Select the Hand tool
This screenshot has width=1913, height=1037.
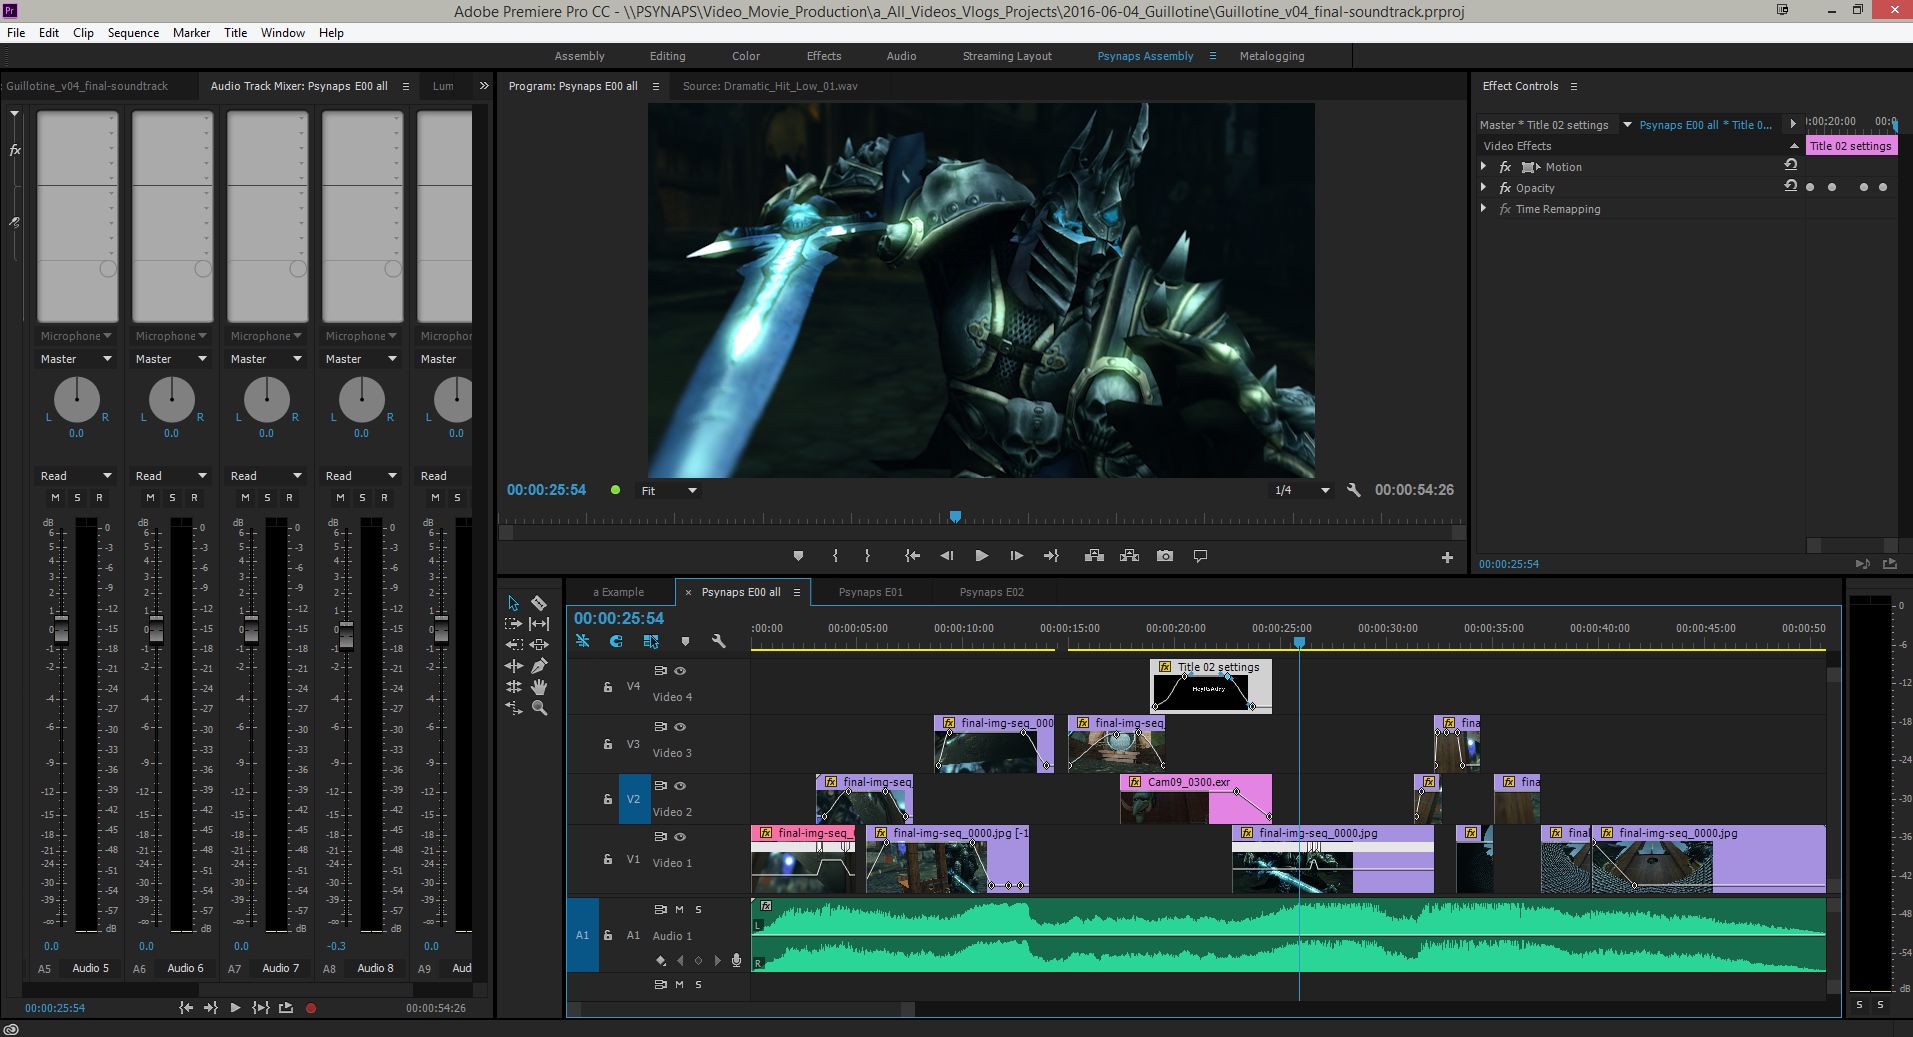tap(539, 686)
